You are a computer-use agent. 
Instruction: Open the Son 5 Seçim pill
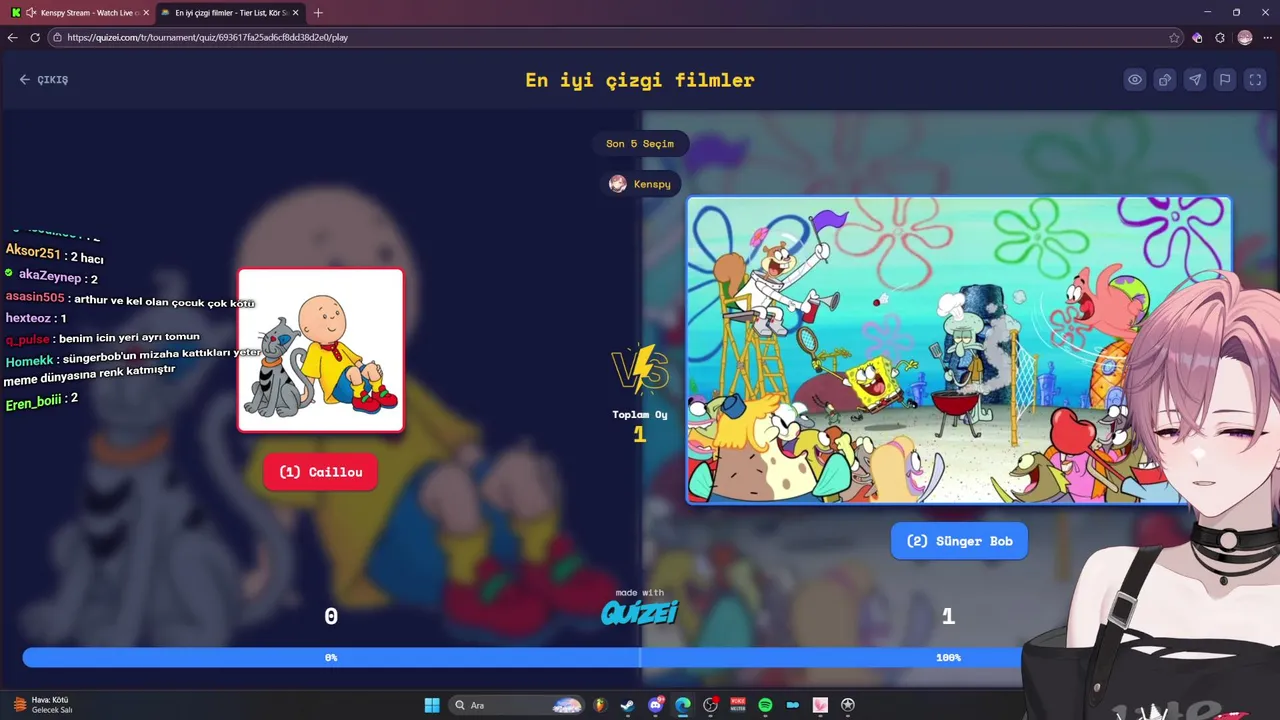coord(640,144)
